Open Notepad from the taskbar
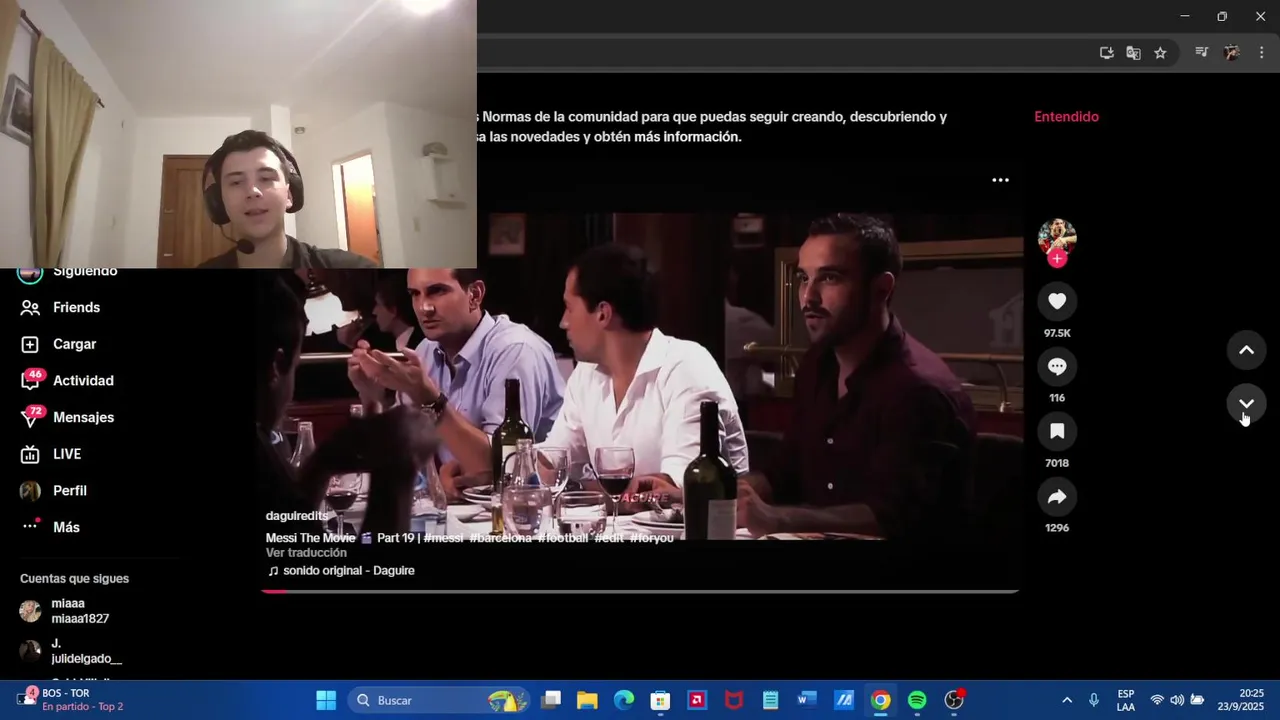This screenshot has height=720, width=1280. coord(770,700)
